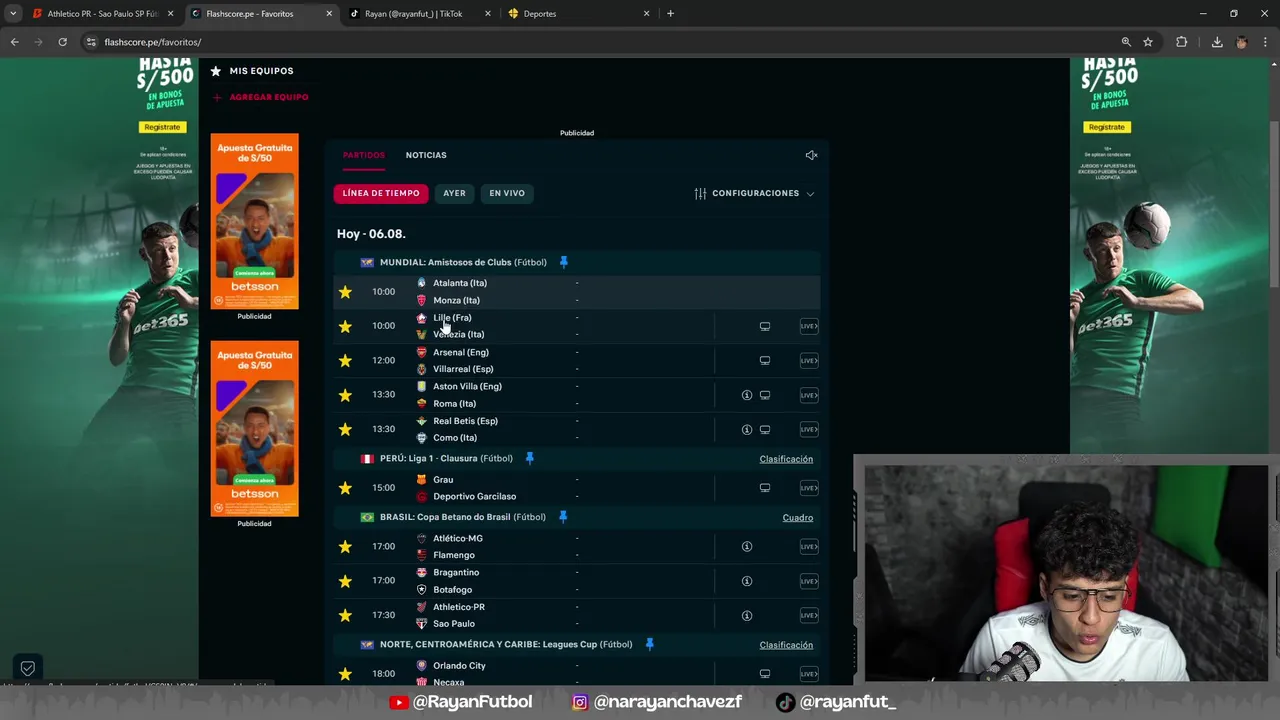Click LIVE badge for Aston Villa vs Roma

point(809,395)
